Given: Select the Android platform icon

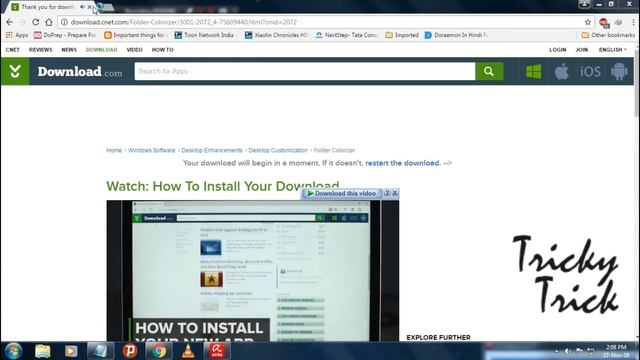Looking at the screenshot, I should [619, 71].
